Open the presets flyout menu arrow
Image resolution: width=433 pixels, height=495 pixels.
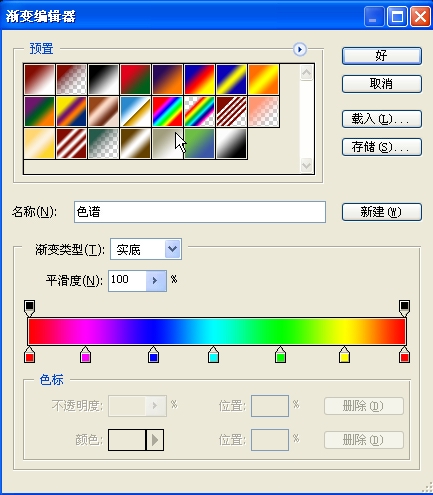point(300,50)
